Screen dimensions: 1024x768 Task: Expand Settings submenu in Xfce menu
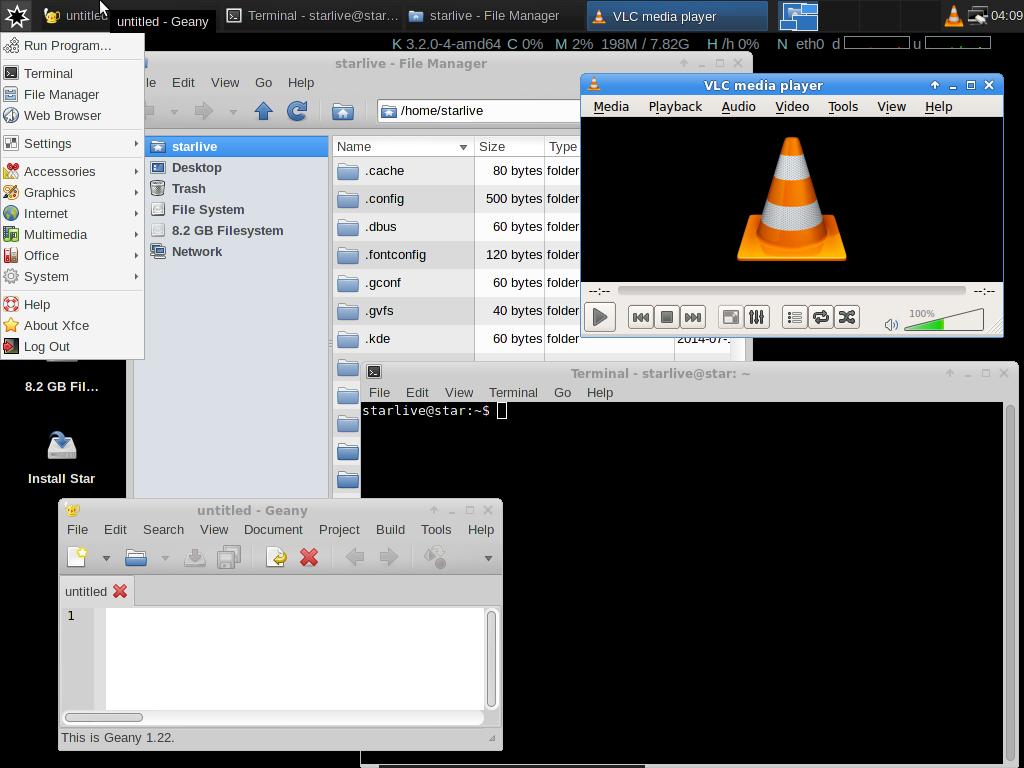click(72, 144)
